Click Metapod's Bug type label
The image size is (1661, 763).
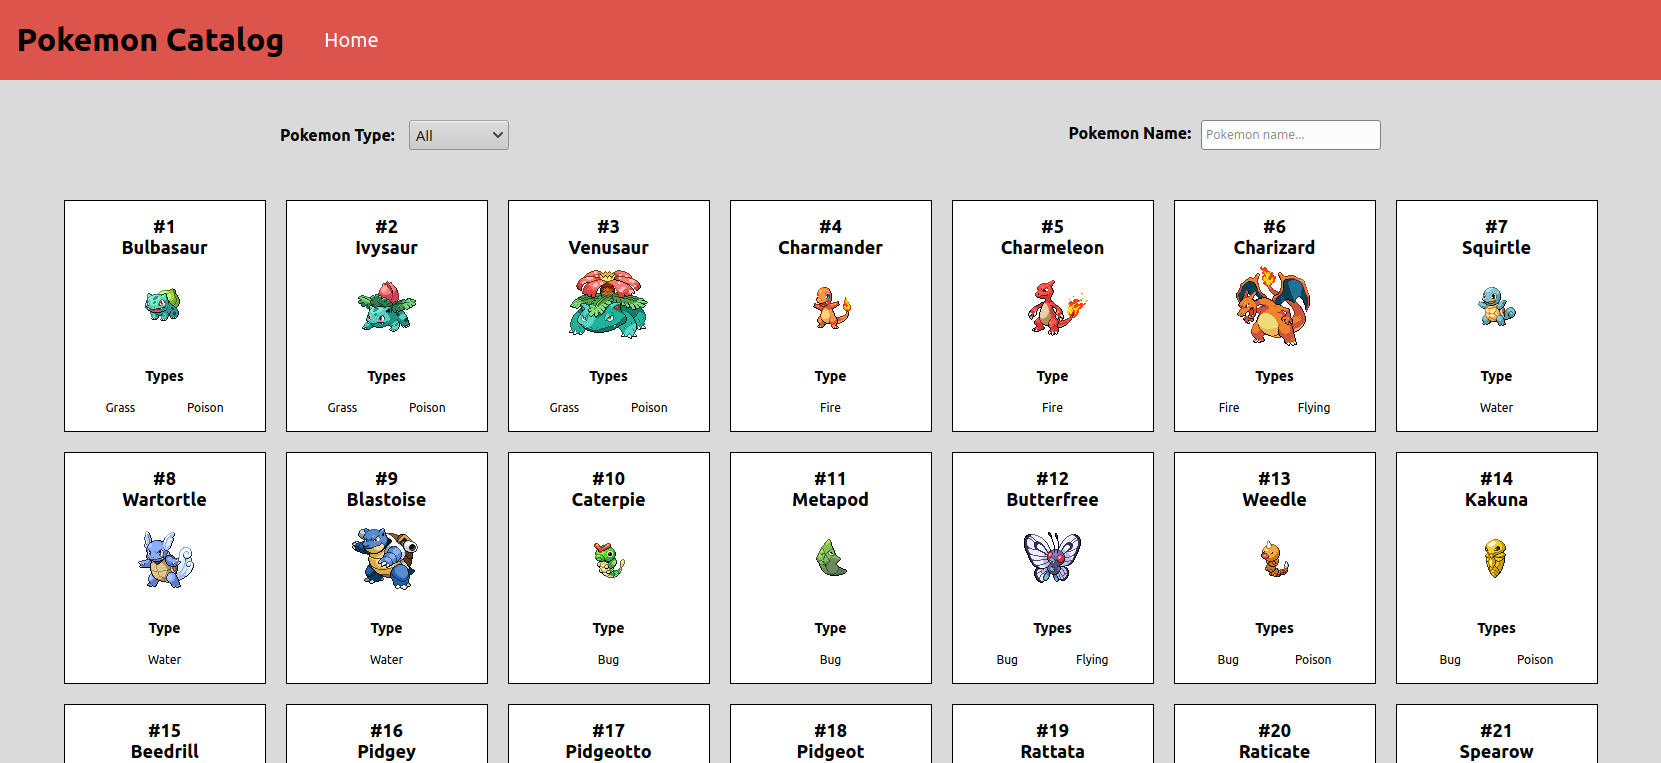click(x=831, y=660)
